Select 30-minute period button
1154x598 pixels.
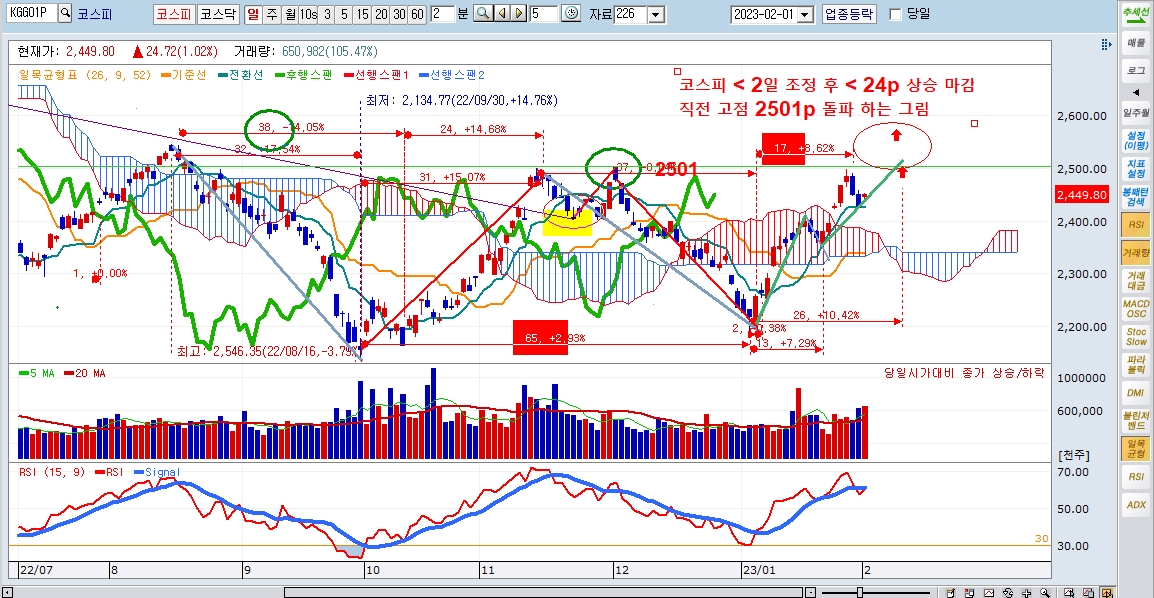pos(399,14)
